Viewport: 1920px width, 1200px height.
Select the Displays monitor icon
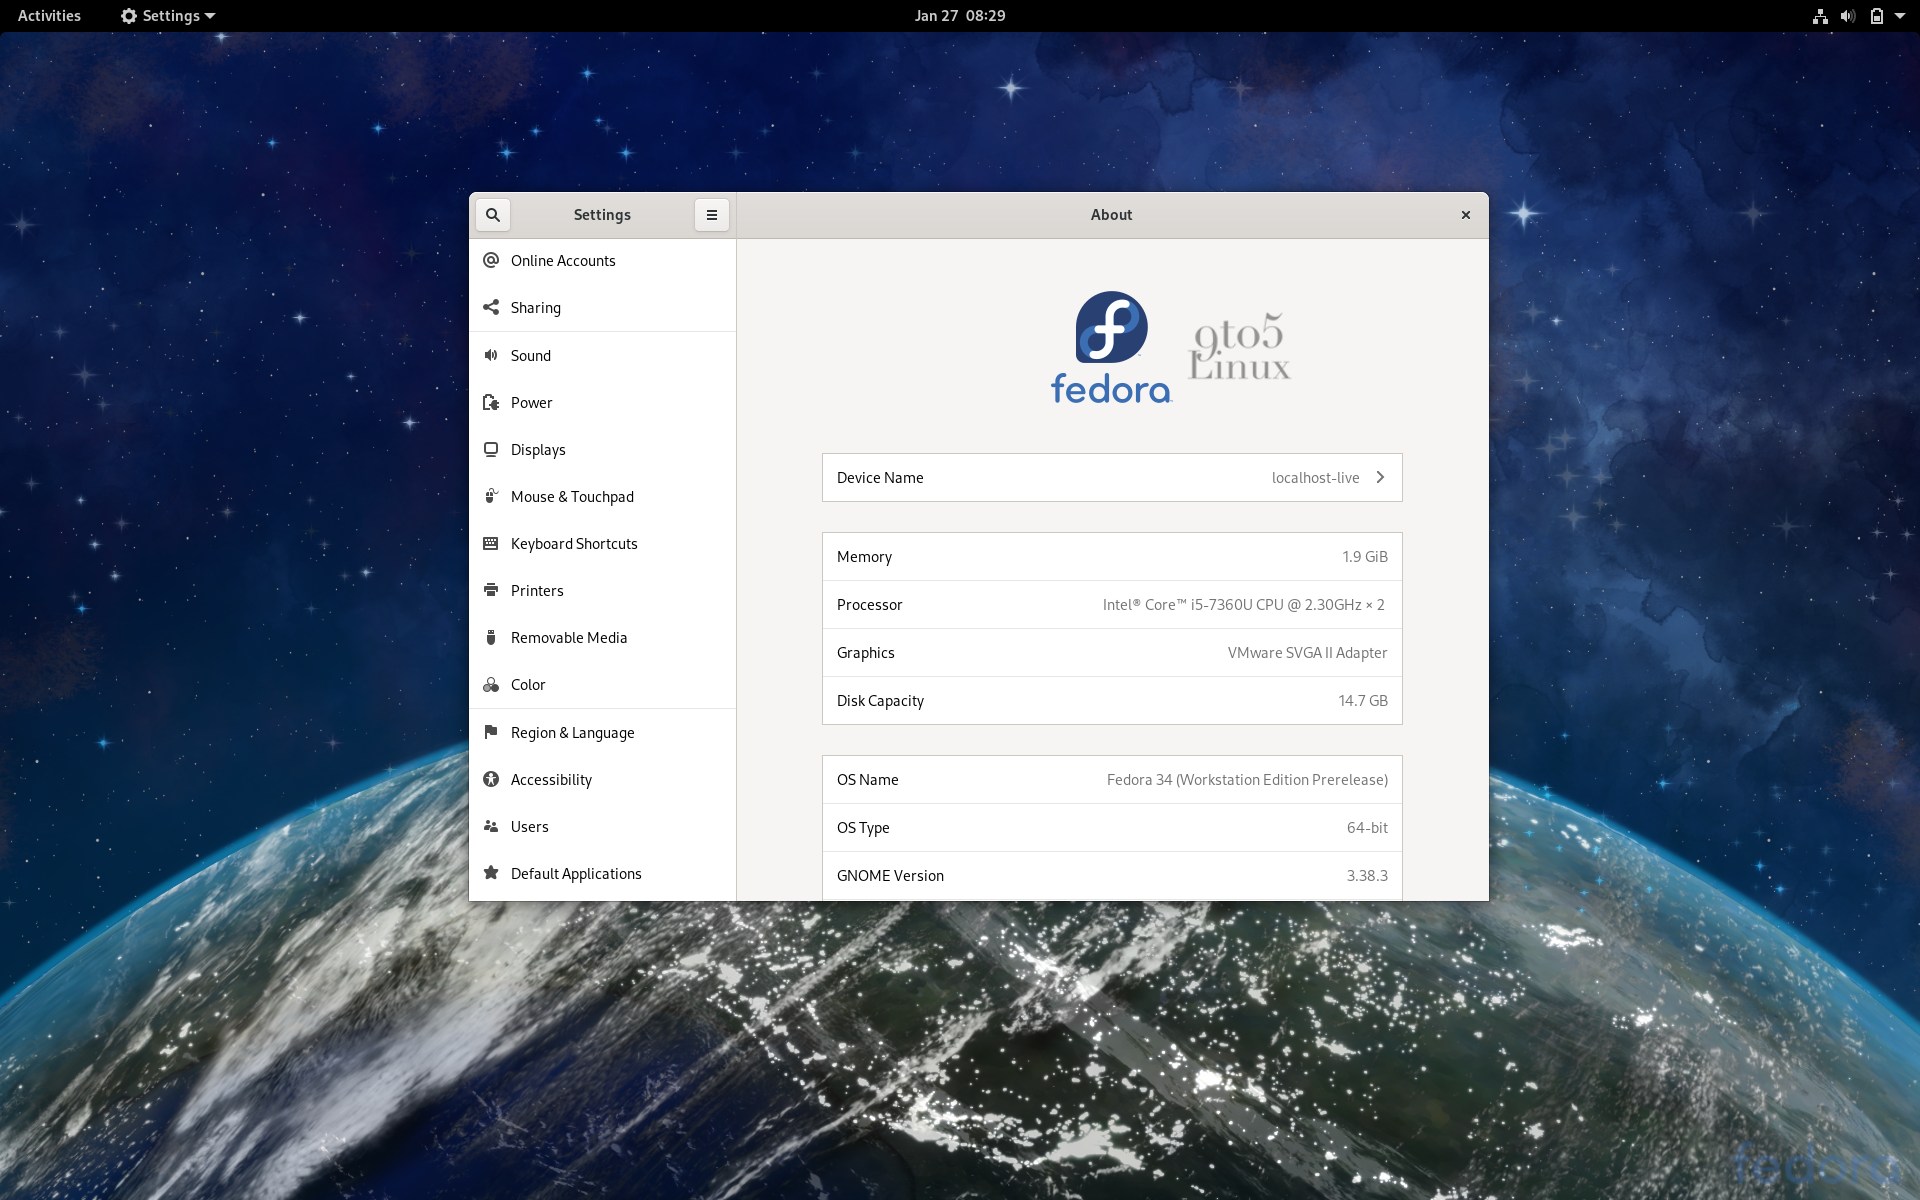pyautogui.click(x=491, y=449)
